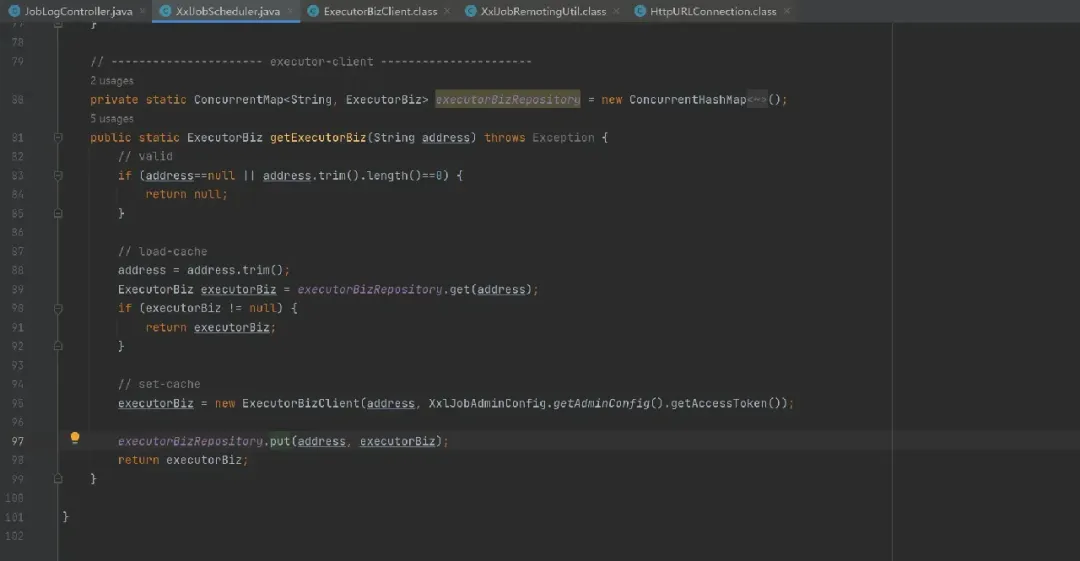
Task: Expand the folded diamond operator in ConcurrentHashMap
Action: click(757, 100)
